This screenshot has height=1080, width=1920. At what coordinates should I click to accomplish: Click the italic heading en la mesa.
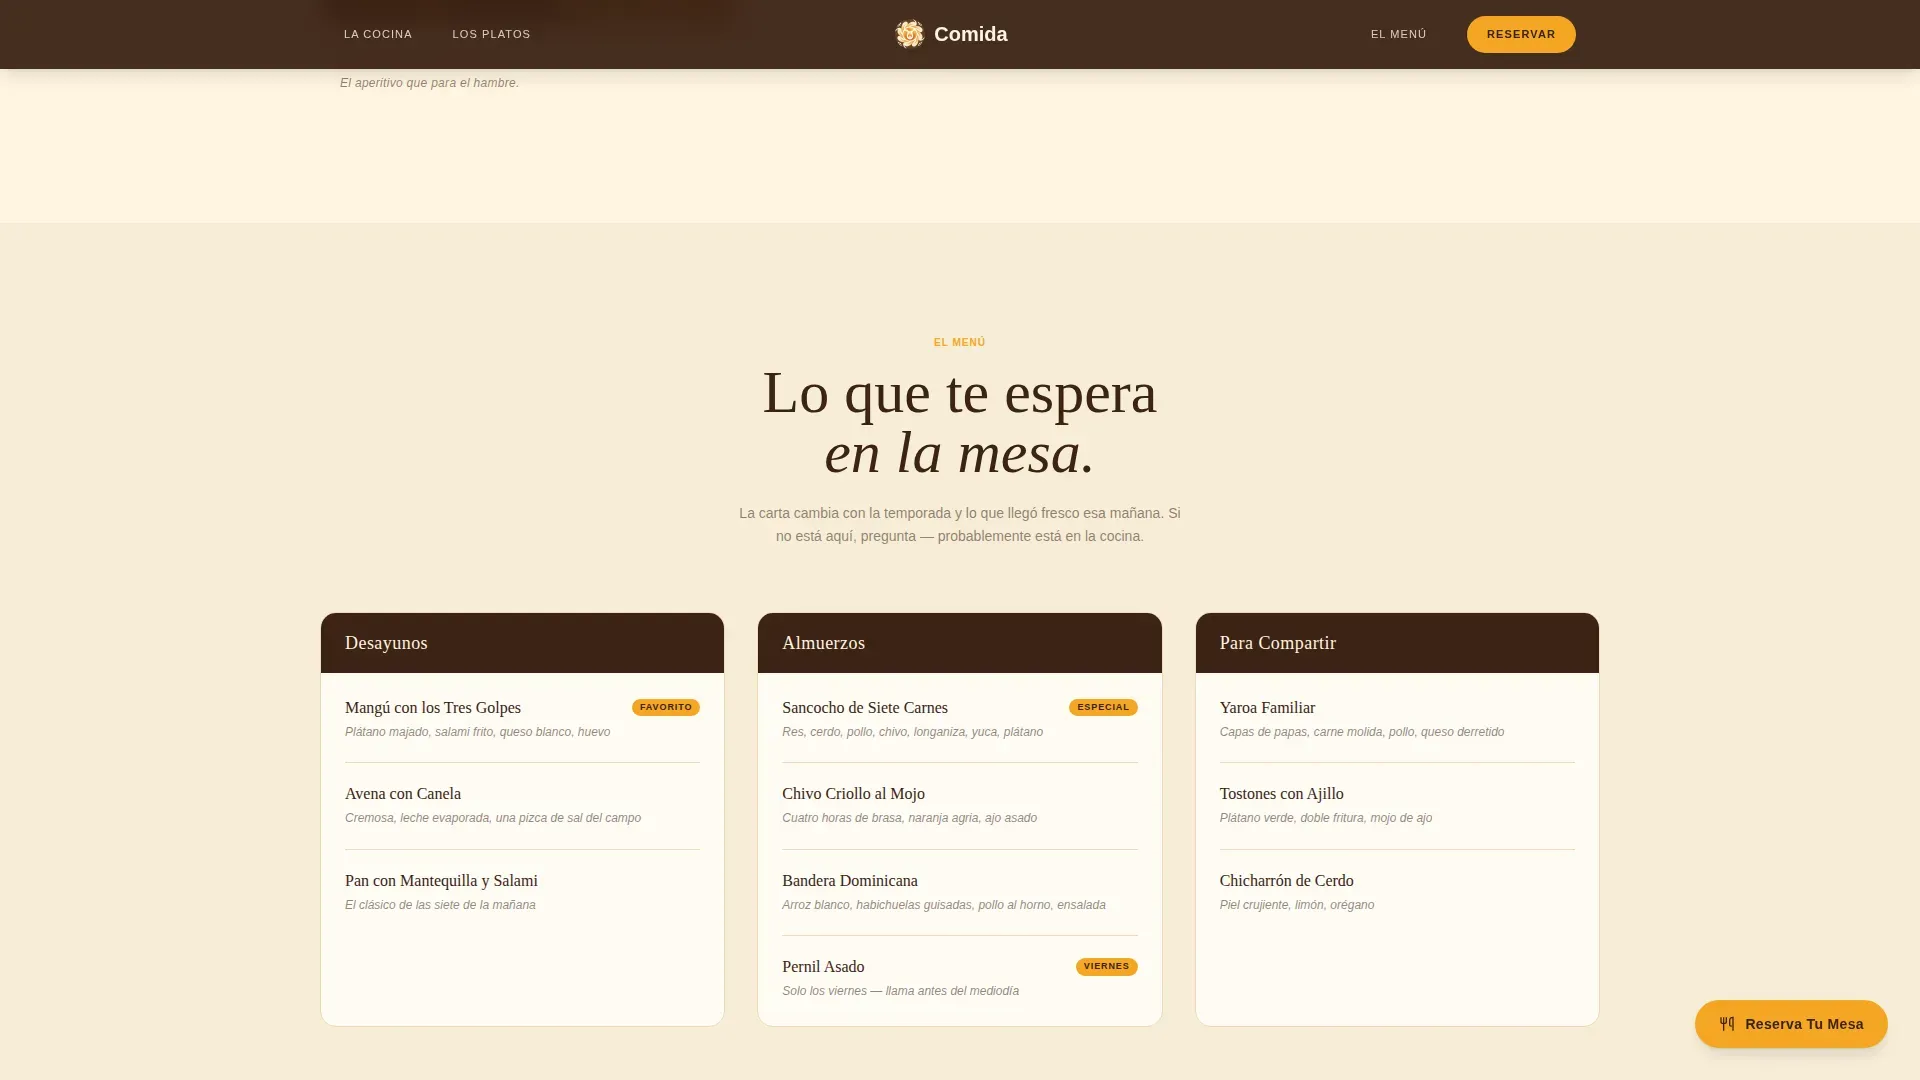tap(960, 452)
